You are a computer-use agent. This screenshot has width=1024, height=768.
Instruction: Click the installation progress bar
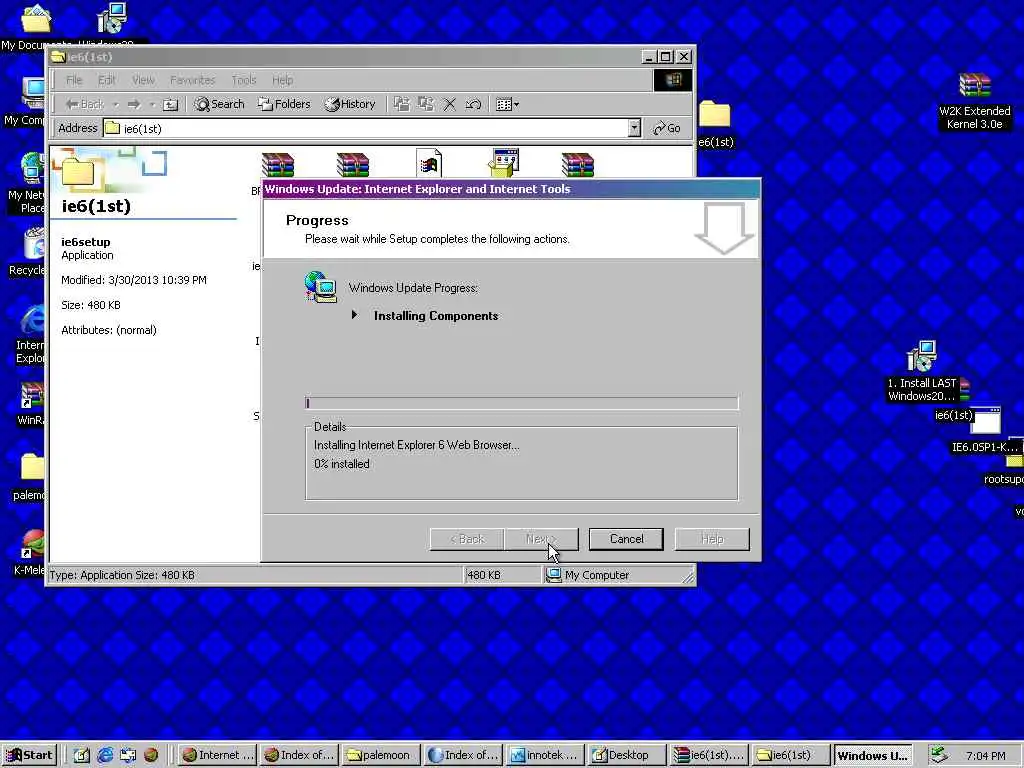522,403
